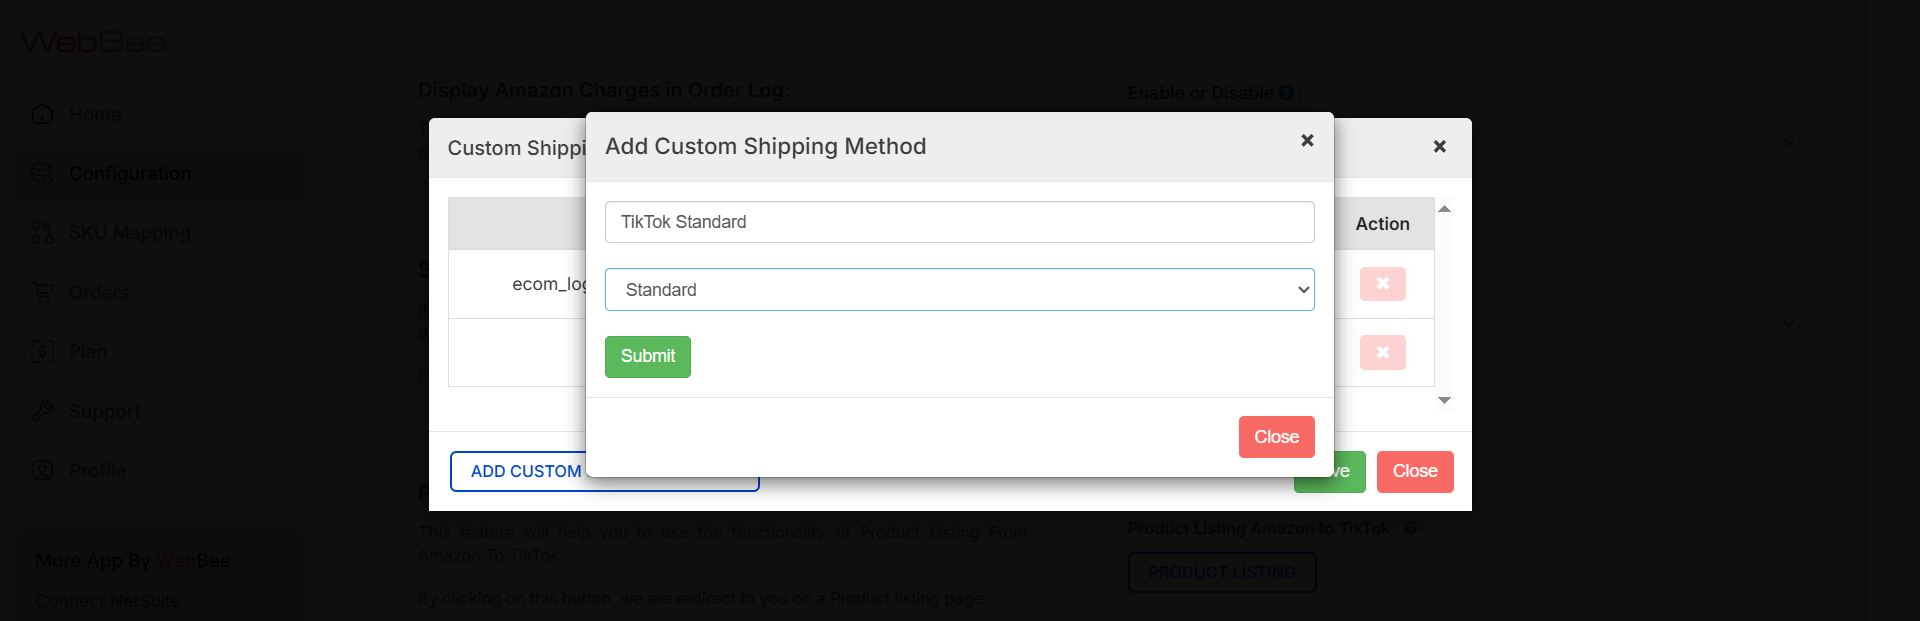Viewport: 1920px width, 621px height.
Task: Click the TikTok Standard name input field
Action: [x=959, y=222]
